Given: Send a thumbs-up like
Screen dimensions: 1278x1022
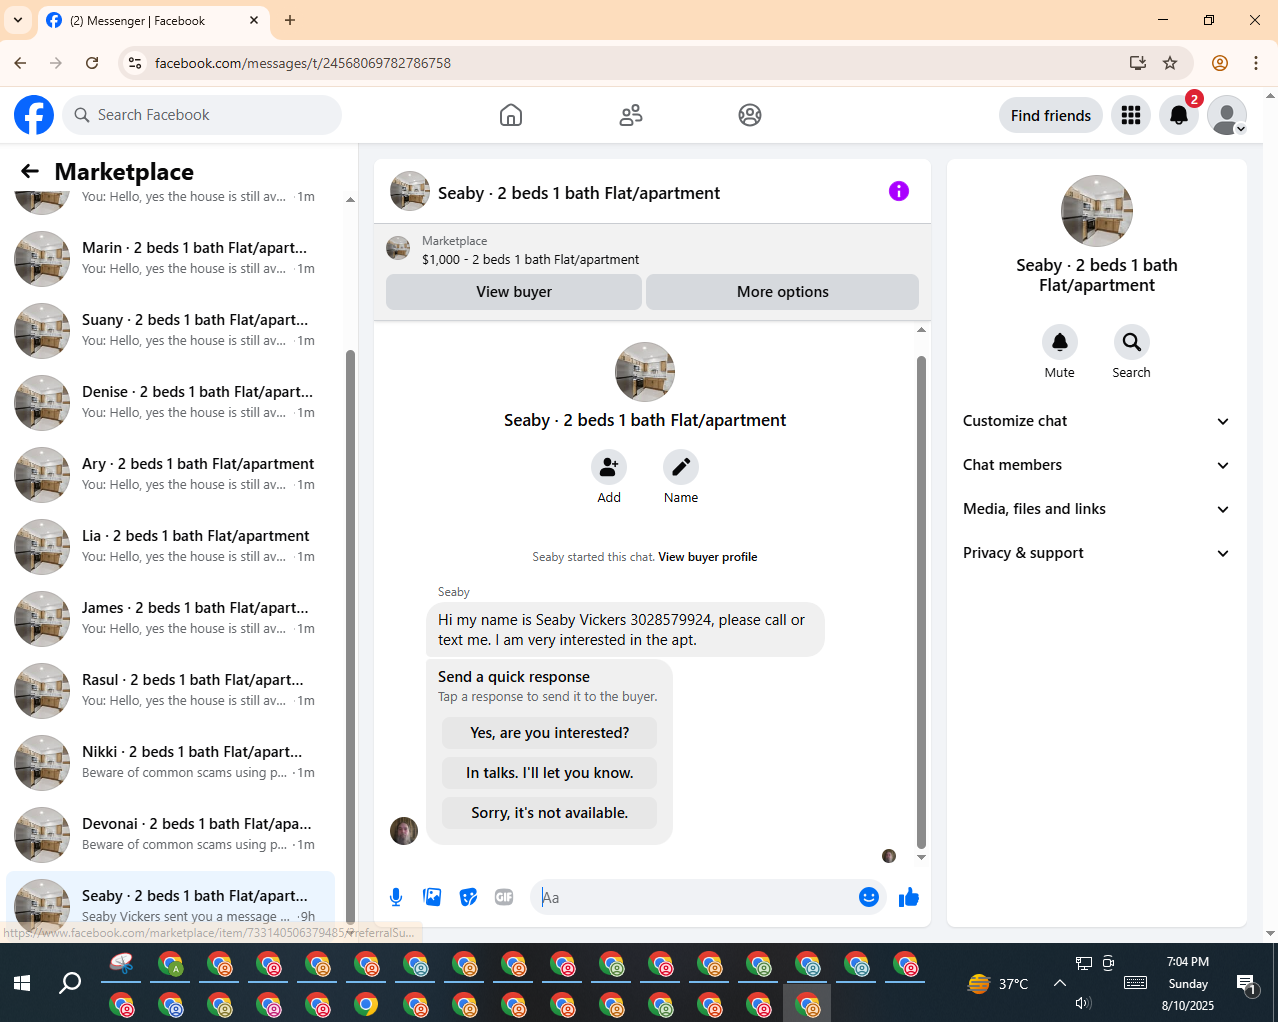Looking at the screenshot, I should (x=909, y=897).
